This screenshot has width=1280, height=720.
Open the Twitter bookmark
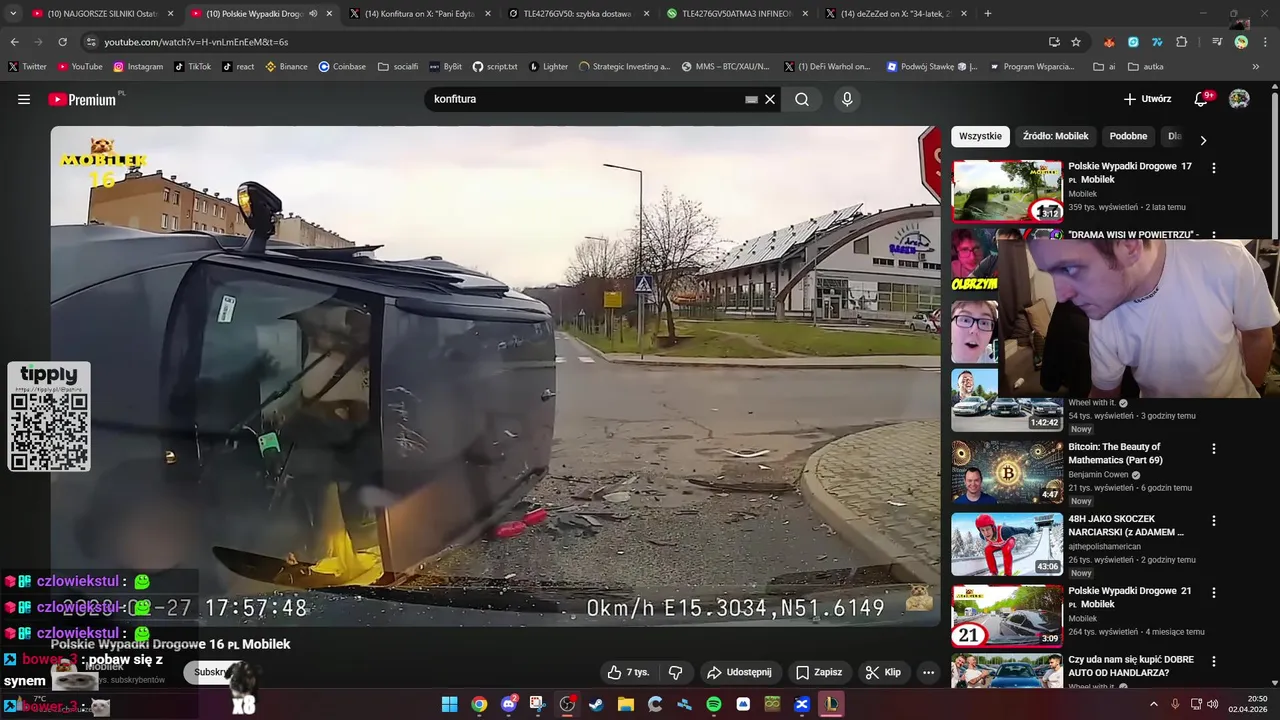[x=27, y=67]
